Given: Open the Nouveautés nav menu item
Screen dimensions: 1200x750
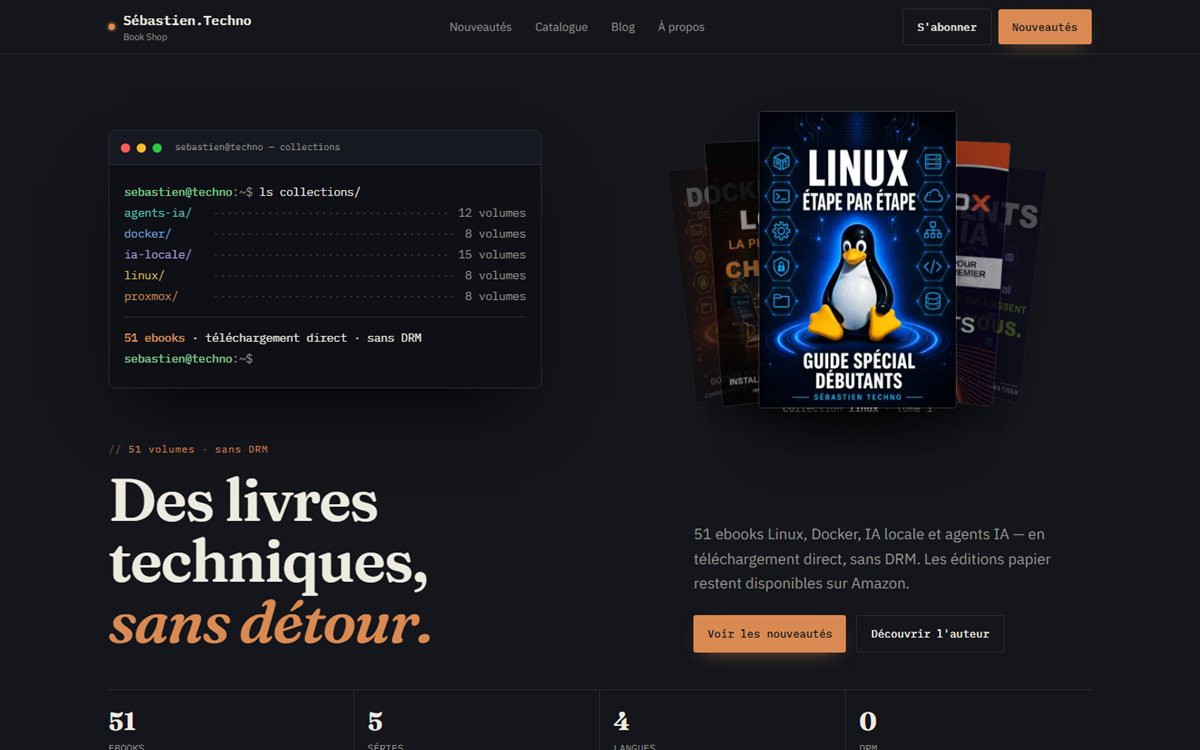Looking at the screenshot, I should (x=480, y=27).
